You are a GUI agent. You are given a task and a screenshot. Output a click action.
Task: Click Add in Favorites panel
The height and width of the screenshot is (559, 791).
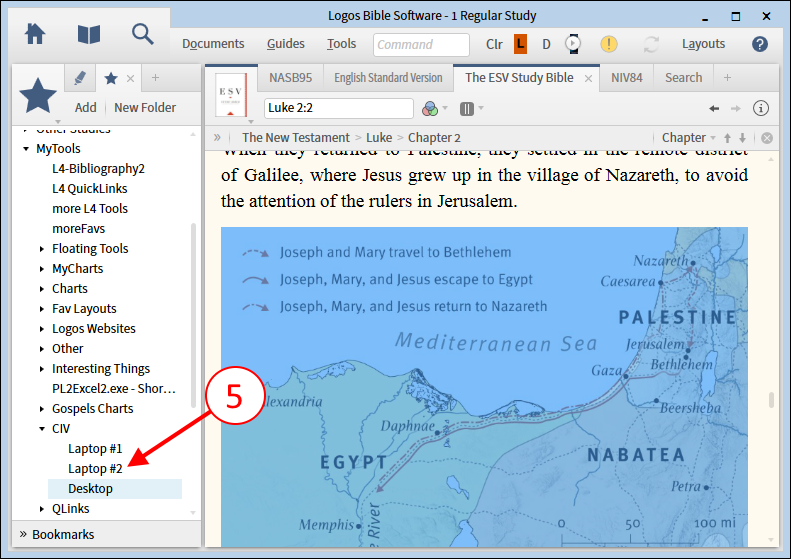[x=85, y=107]
